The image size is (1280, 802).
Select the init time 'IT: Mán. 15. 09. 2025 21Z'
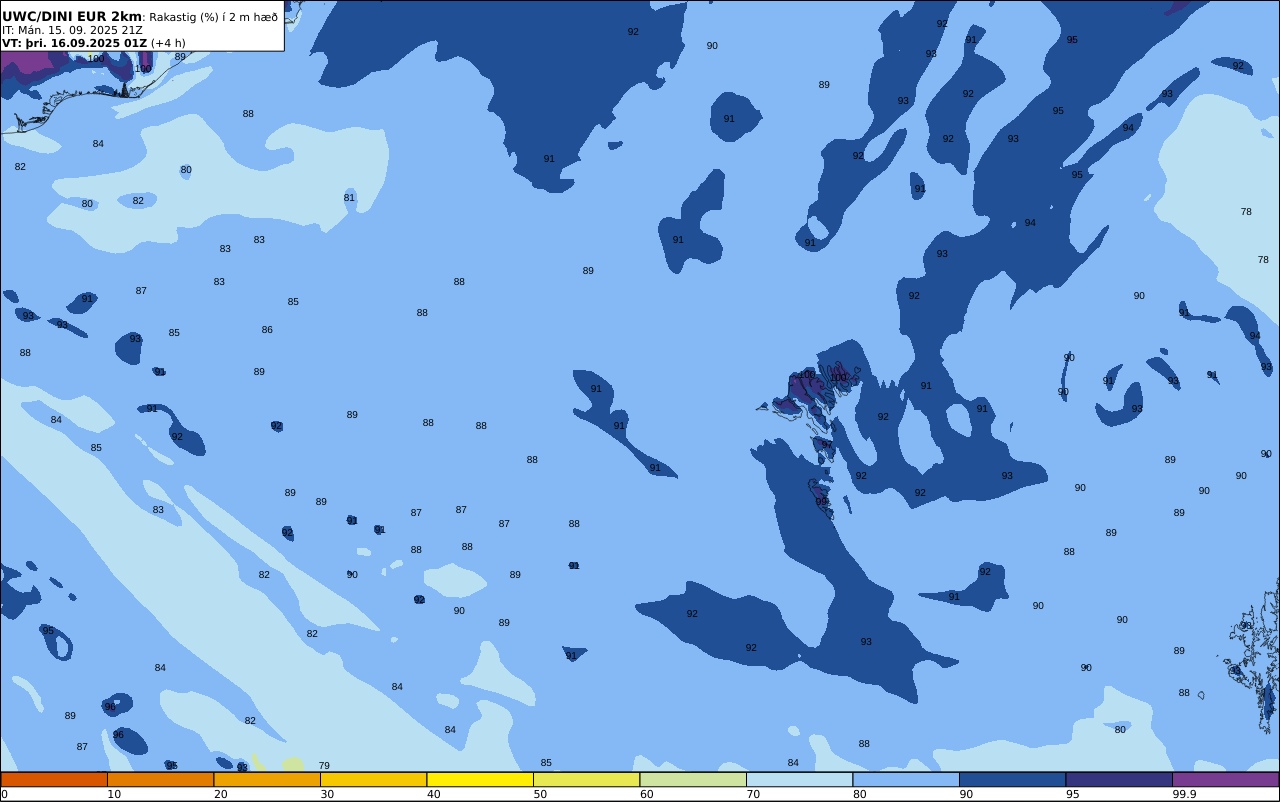point(72,30)
